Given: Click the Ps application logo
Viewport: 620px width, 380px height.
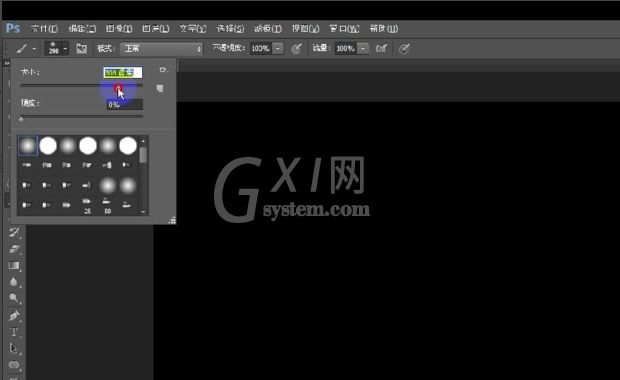Looking at the screenshot, I should coord(13,28).
